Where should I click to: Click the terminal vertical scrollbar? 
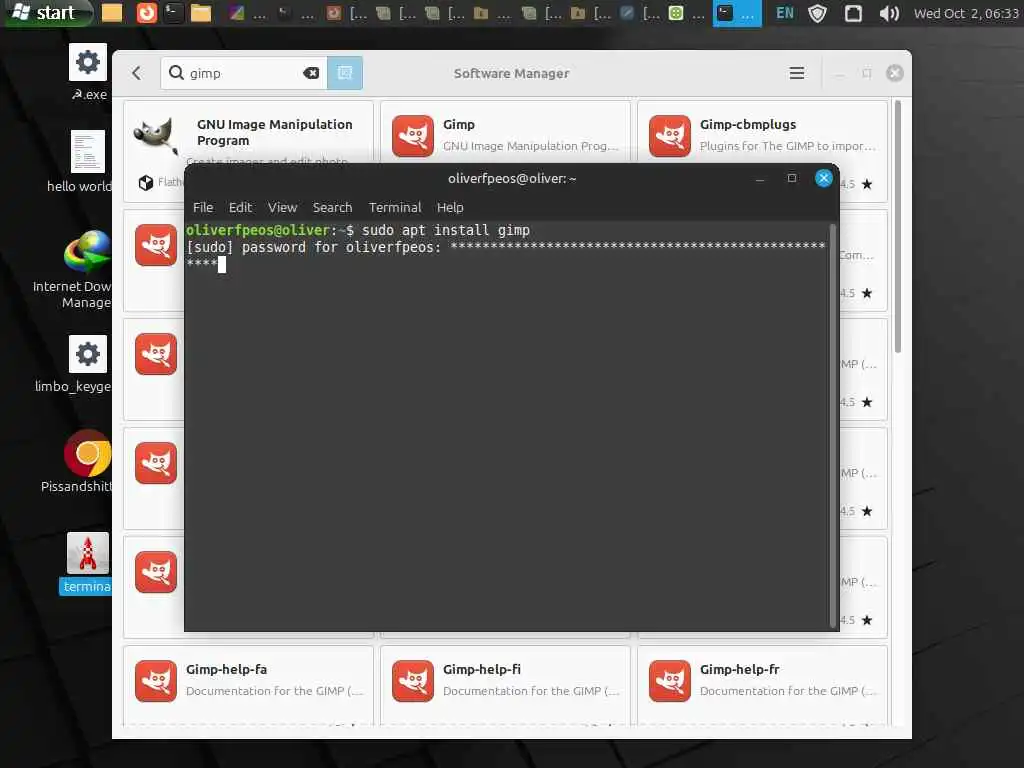click(x=833, y=424)
